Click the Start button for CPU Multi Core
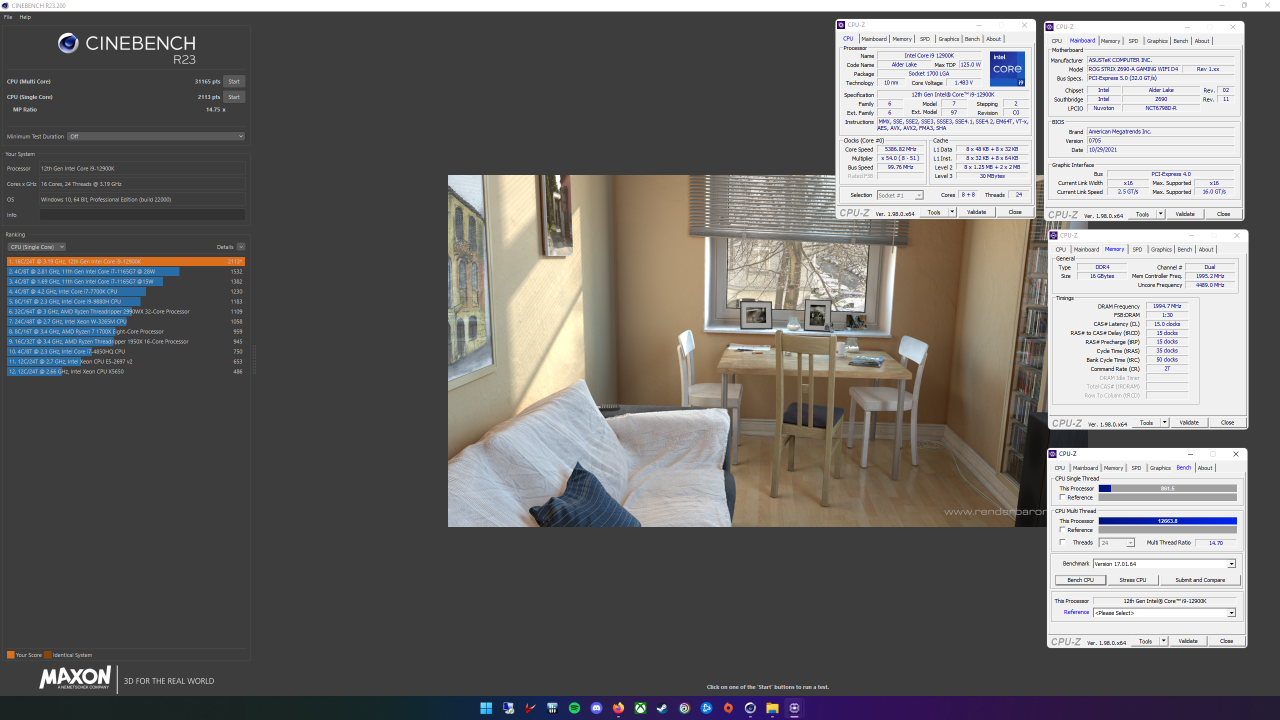 [x=234, y=81]
